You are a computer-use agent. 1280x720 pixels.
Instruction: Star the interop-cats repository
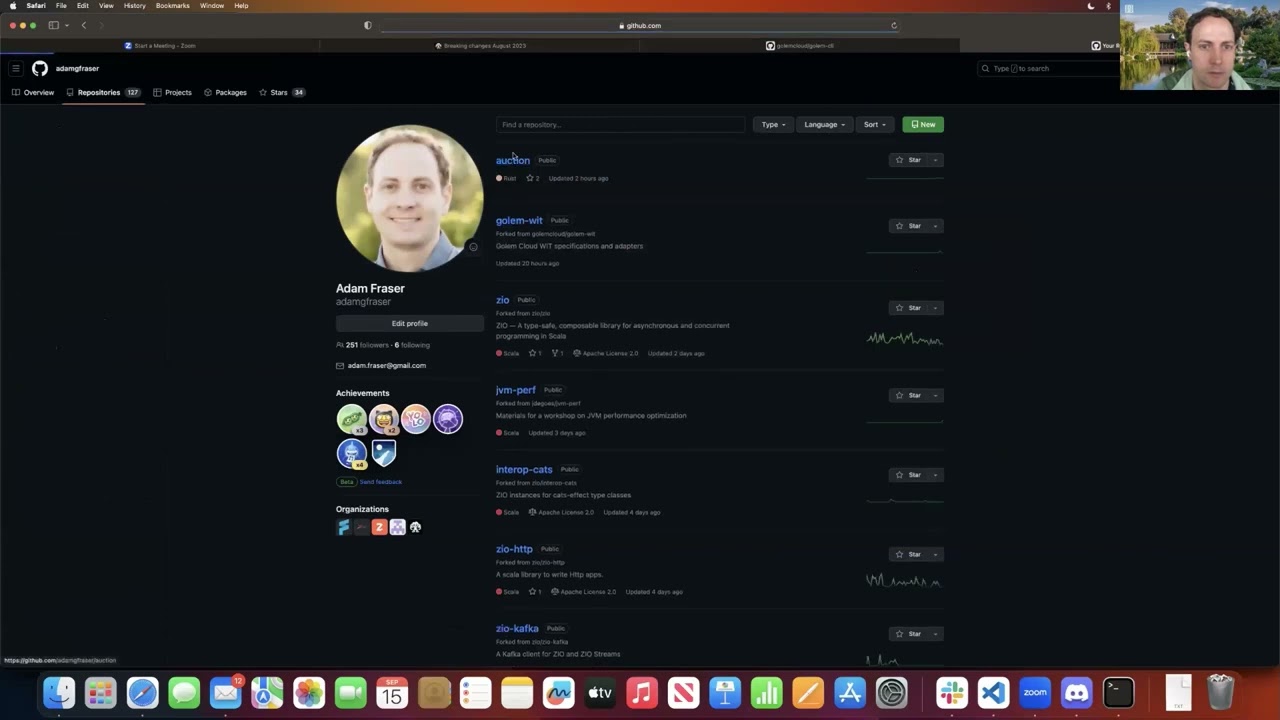coord(908,475)
